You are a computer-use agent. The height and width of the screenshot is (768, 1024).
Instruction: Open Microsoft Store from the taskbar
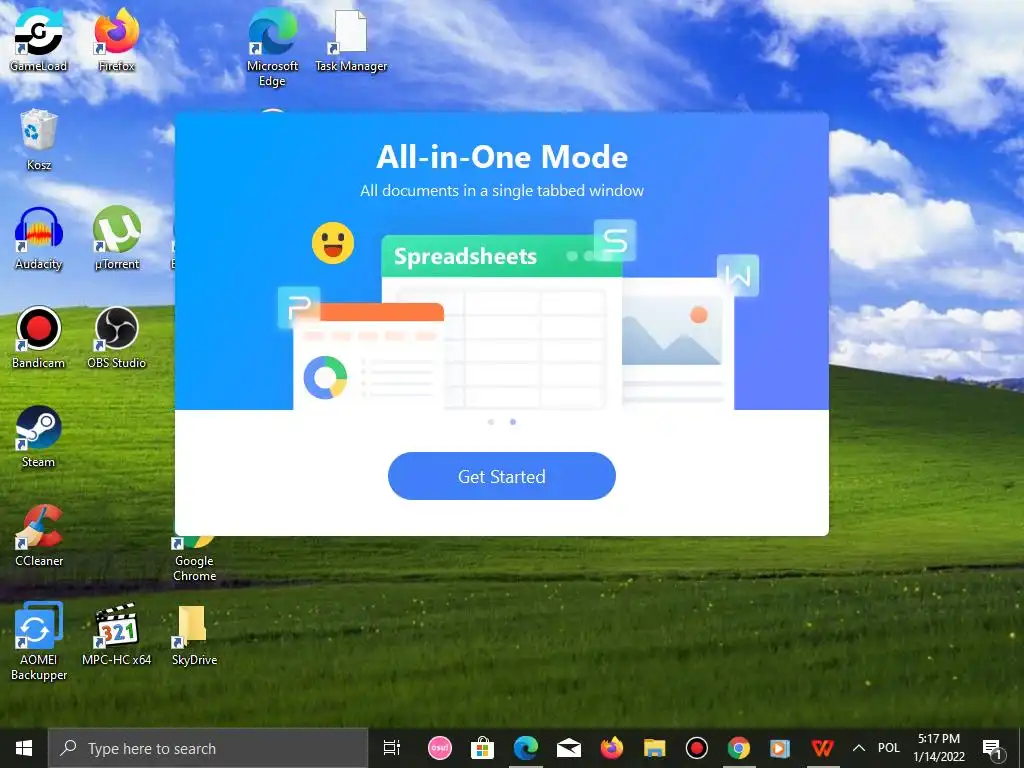[x=483, y=748]
